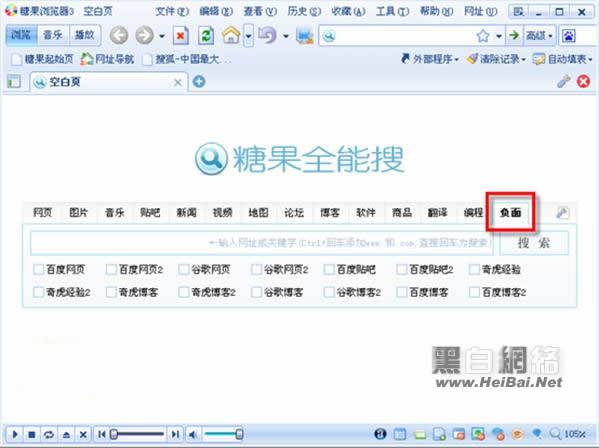This screenshot has width=599, height=448.
Task: Open dropdown arrow next to star icon
Action: pyautogui.click(x=499, y=36)
